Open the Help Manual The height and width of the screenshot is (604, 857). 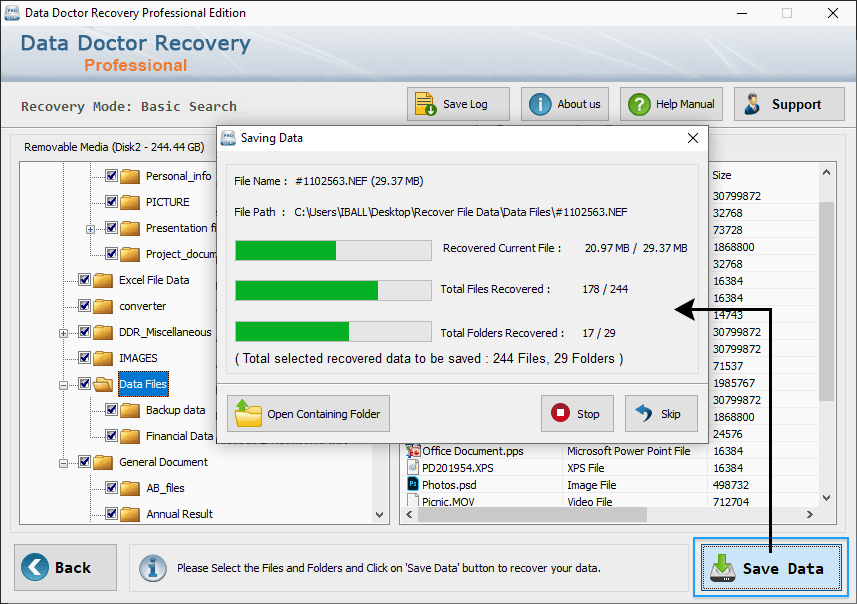point(671,104)
